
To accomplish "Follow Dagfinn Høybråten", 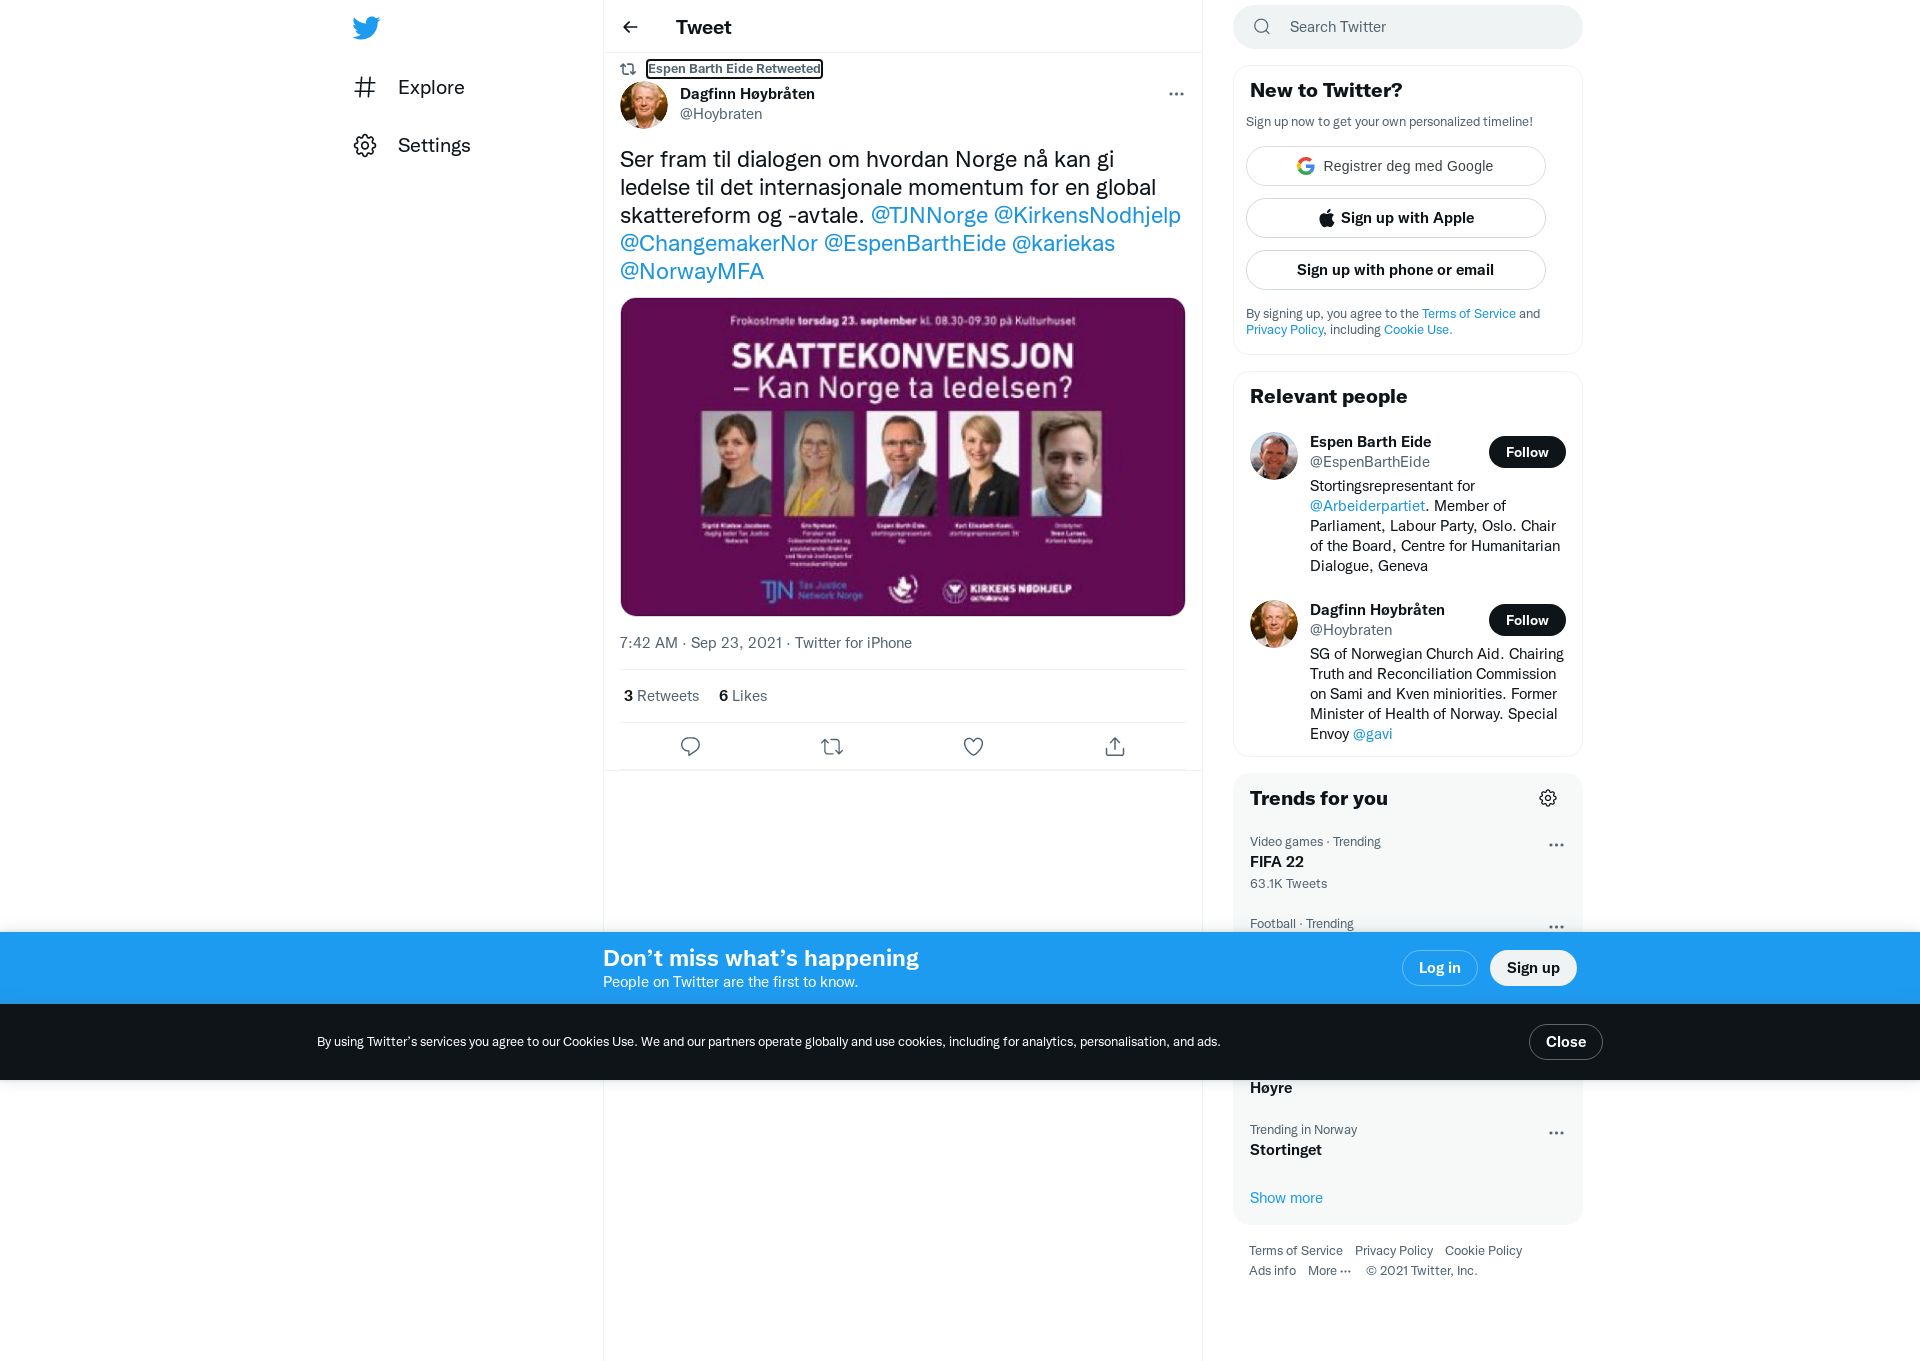I will tap(1527, 620).
